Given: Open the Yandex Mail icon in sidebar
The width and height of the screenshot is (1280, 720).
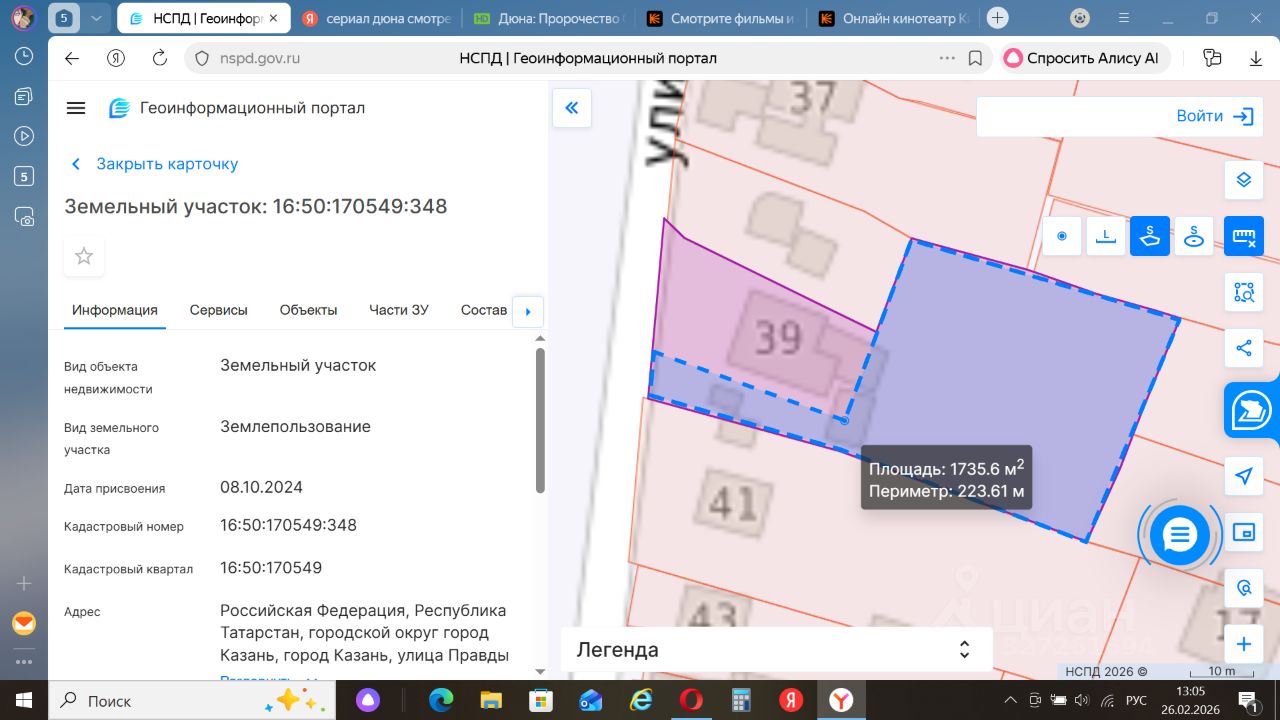Looking at the screenshot, I should point(23,624).
